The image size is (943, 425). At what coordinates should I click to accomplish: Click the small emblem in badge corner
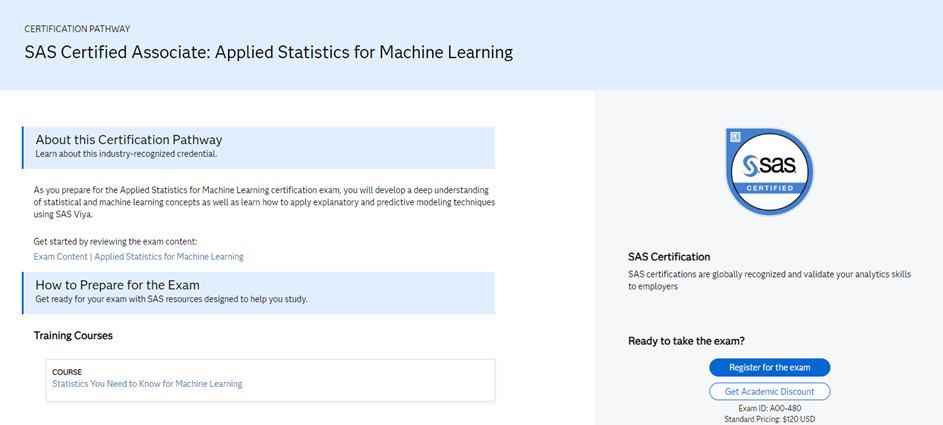pos(733,135)
